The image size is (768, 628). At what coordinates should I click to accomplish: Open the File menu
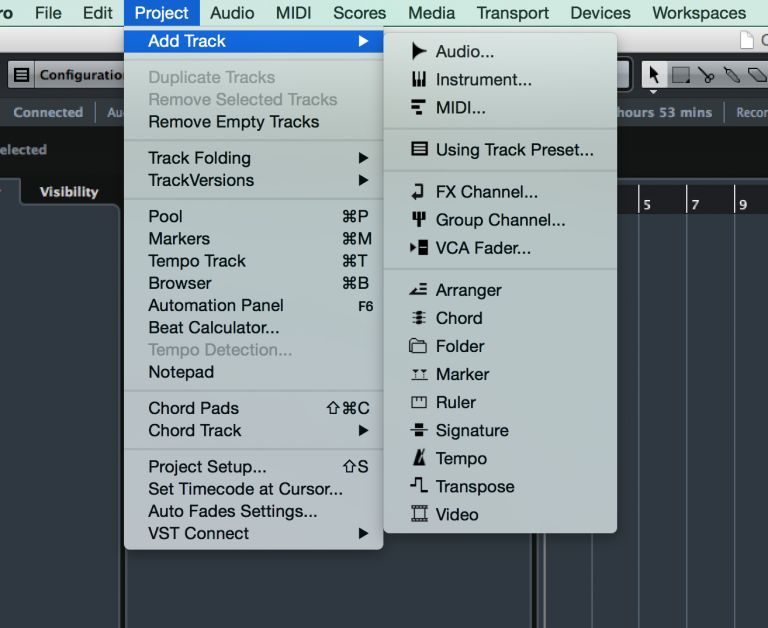pyautogui.click(x=48, y=13)
